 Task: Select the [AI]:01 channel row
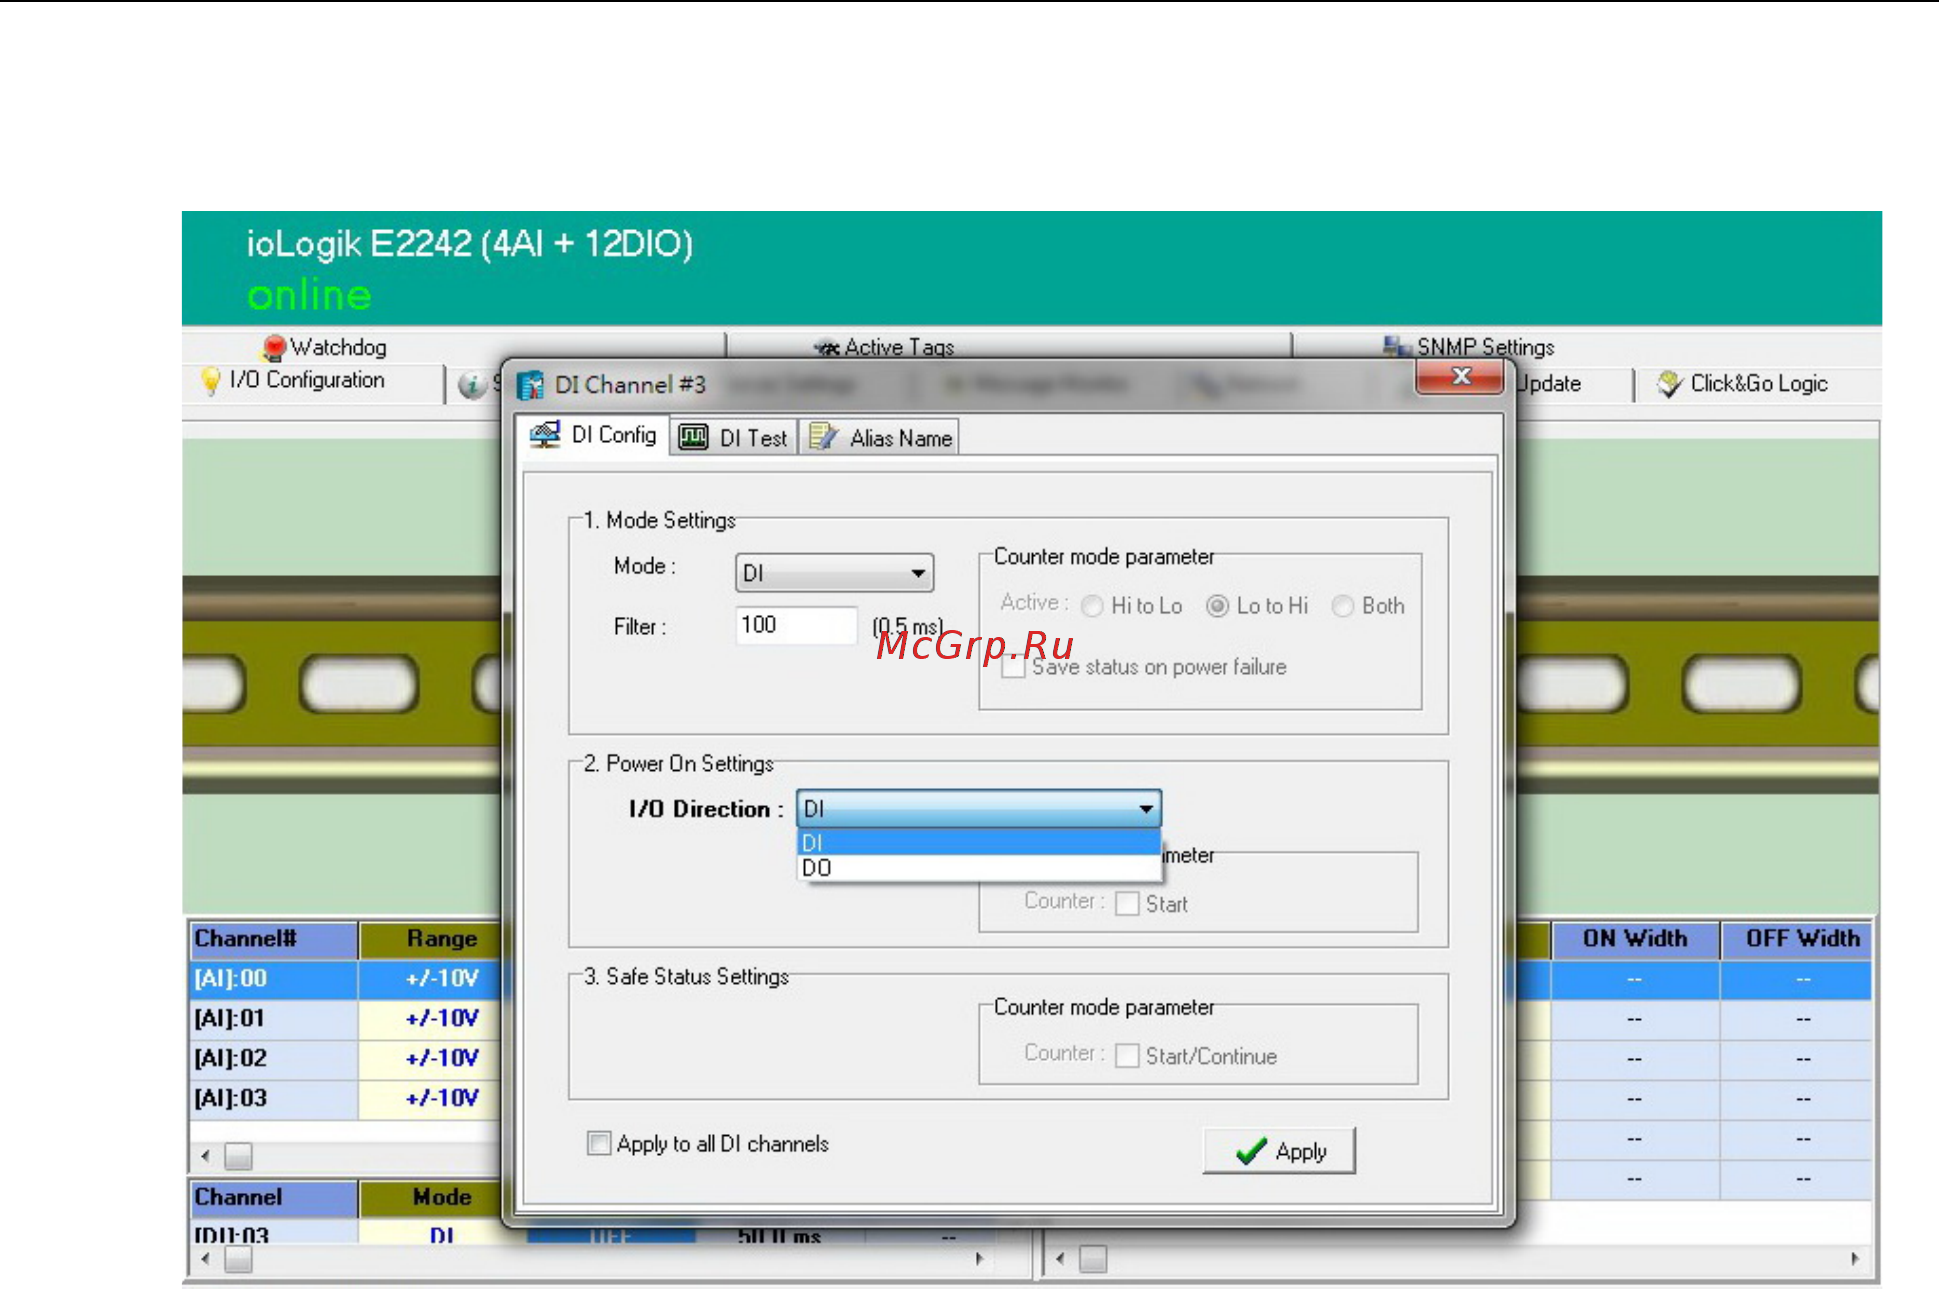pos(345,1019)
